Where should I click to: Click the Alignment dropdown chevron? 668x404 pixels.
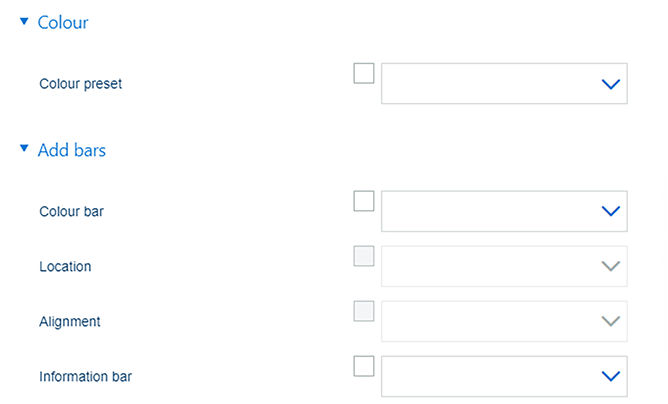[x=611, y=321]
